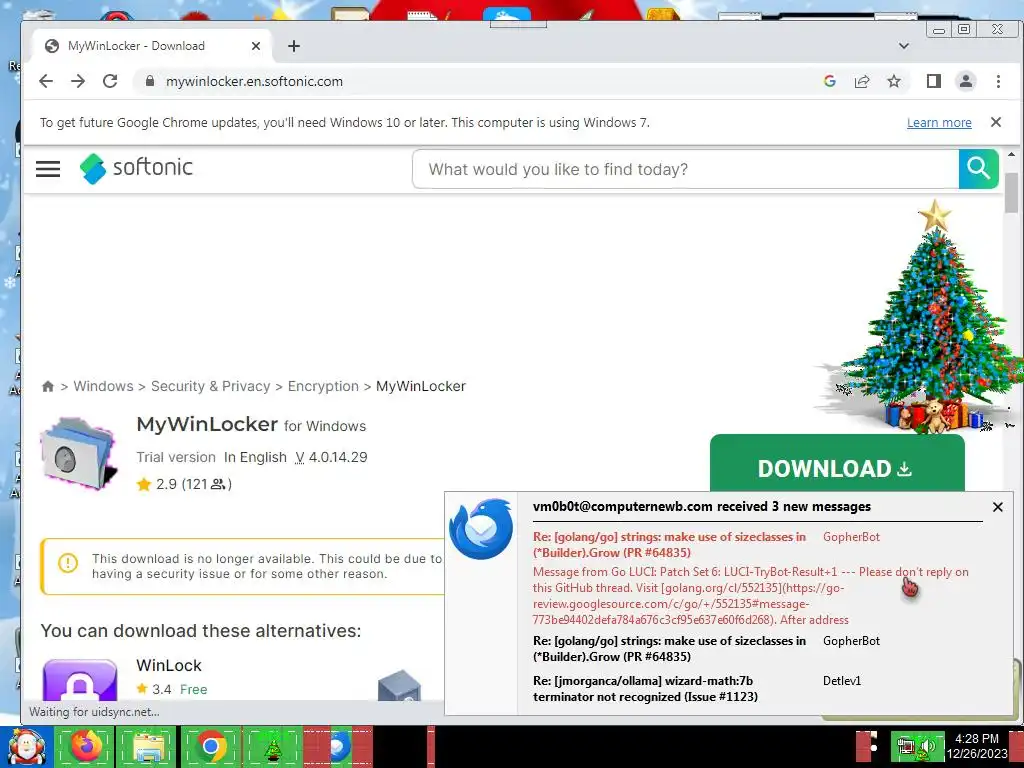Screen dimensions: 1024x768
Task: Click the MyWinLocker app icon
Action: 78,455
